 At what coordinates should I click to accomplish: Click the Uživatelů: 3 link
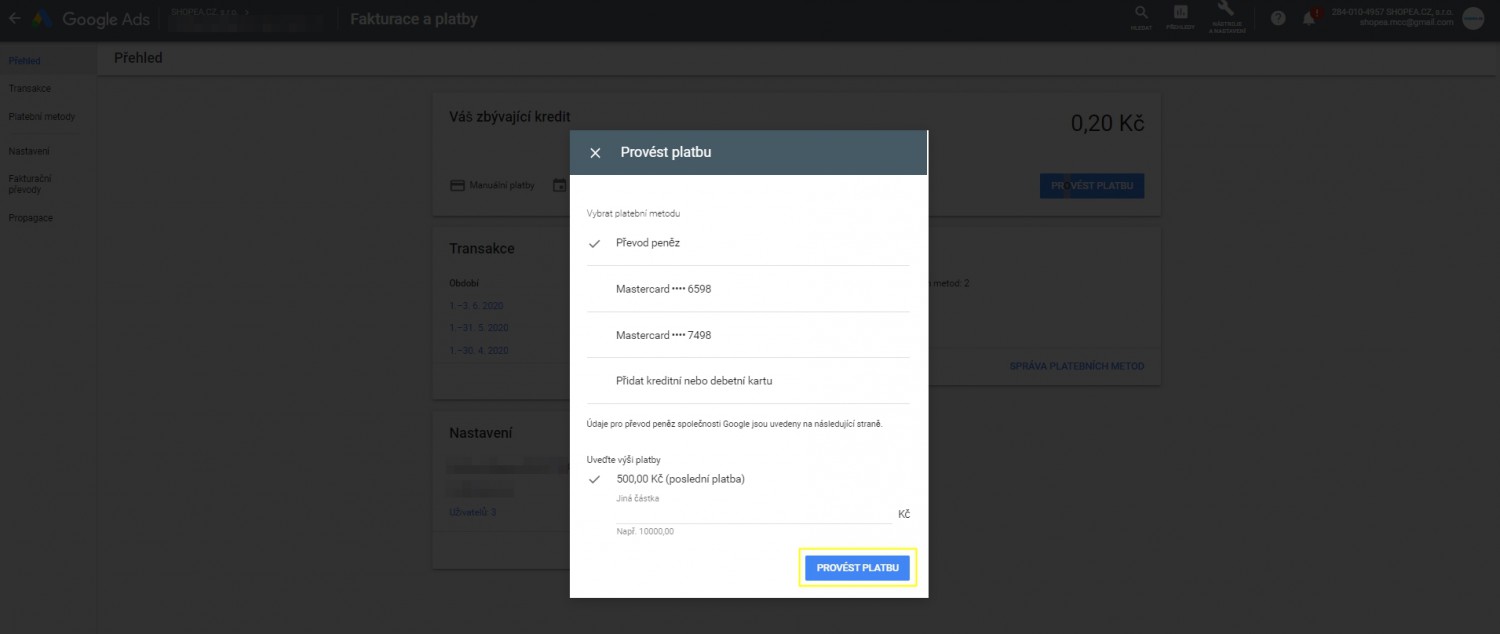pos(473,513)
